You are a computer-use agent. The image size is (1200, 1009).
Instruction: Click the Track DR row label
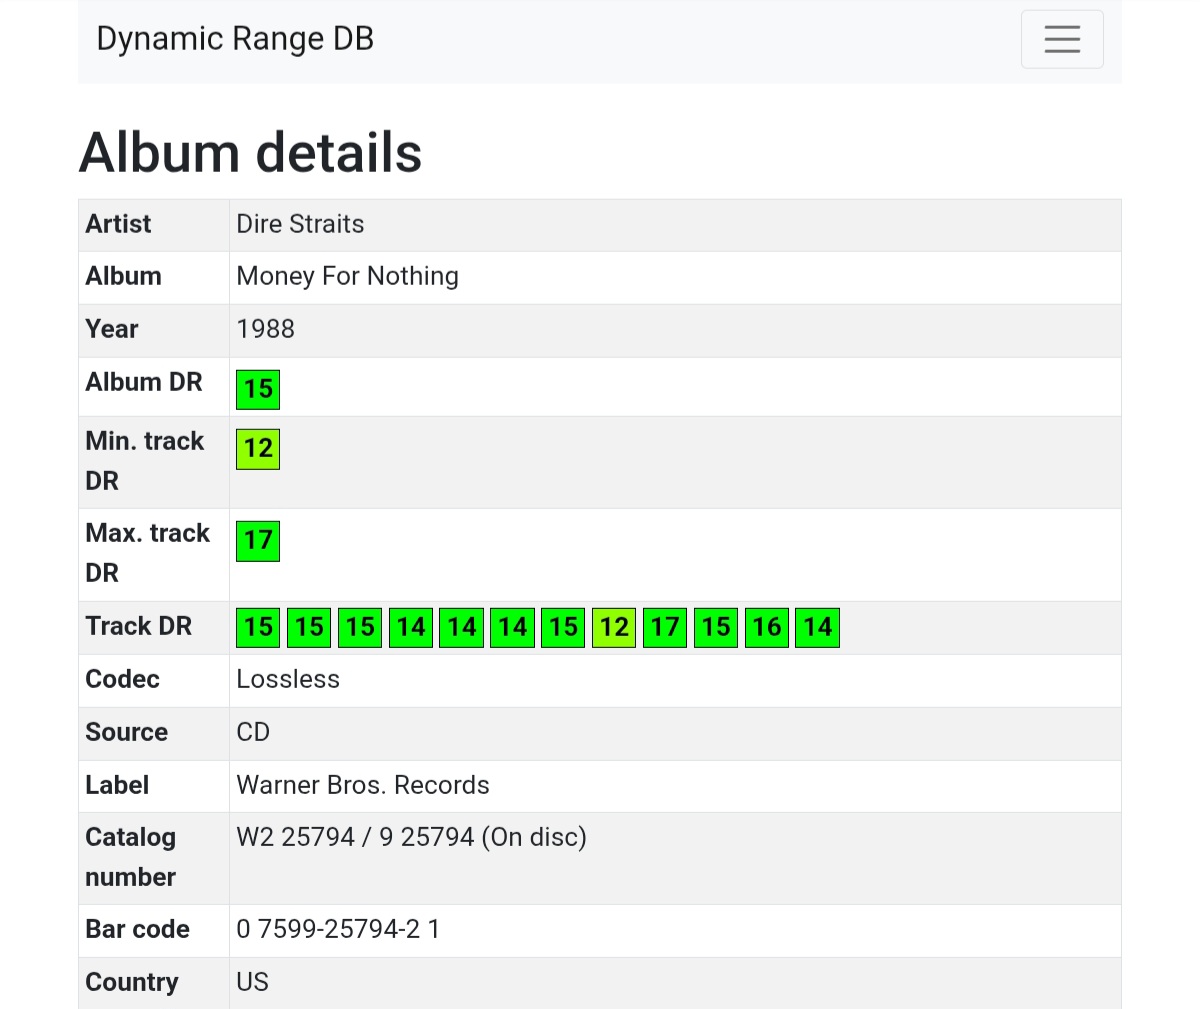click(x=138, y=626)
